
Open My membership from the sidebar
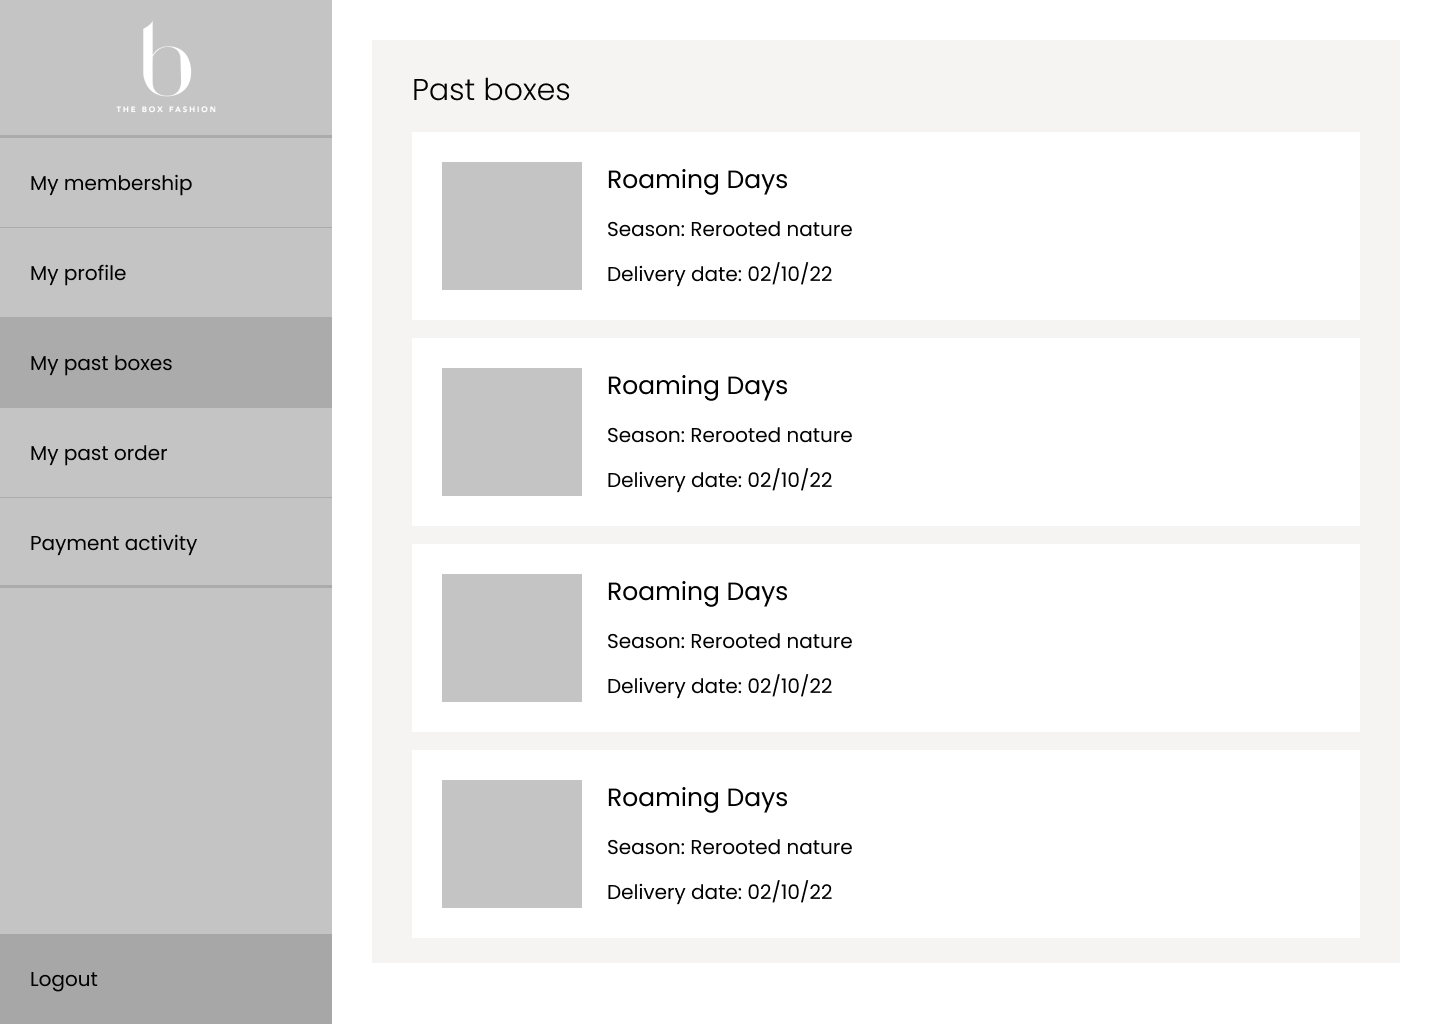111,183
